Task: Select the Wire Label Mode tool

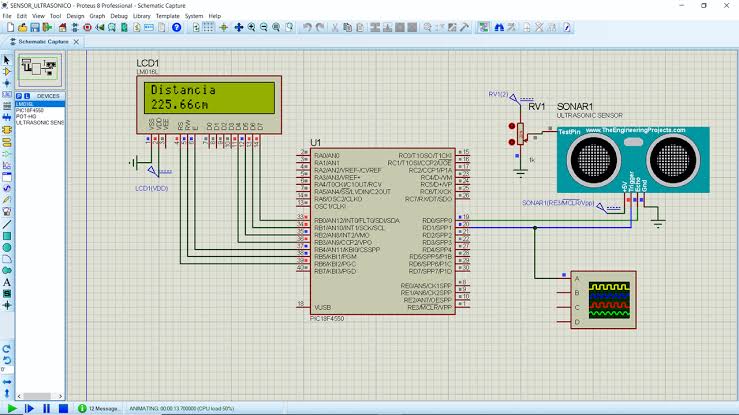Action: 7,95
